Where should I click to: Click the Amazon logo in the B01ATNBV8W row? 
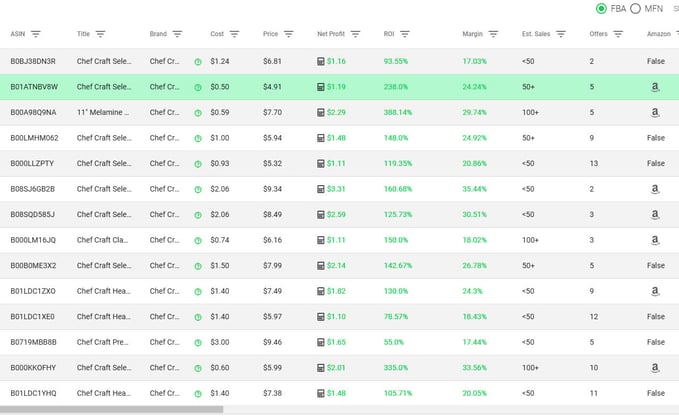(655, 87)
